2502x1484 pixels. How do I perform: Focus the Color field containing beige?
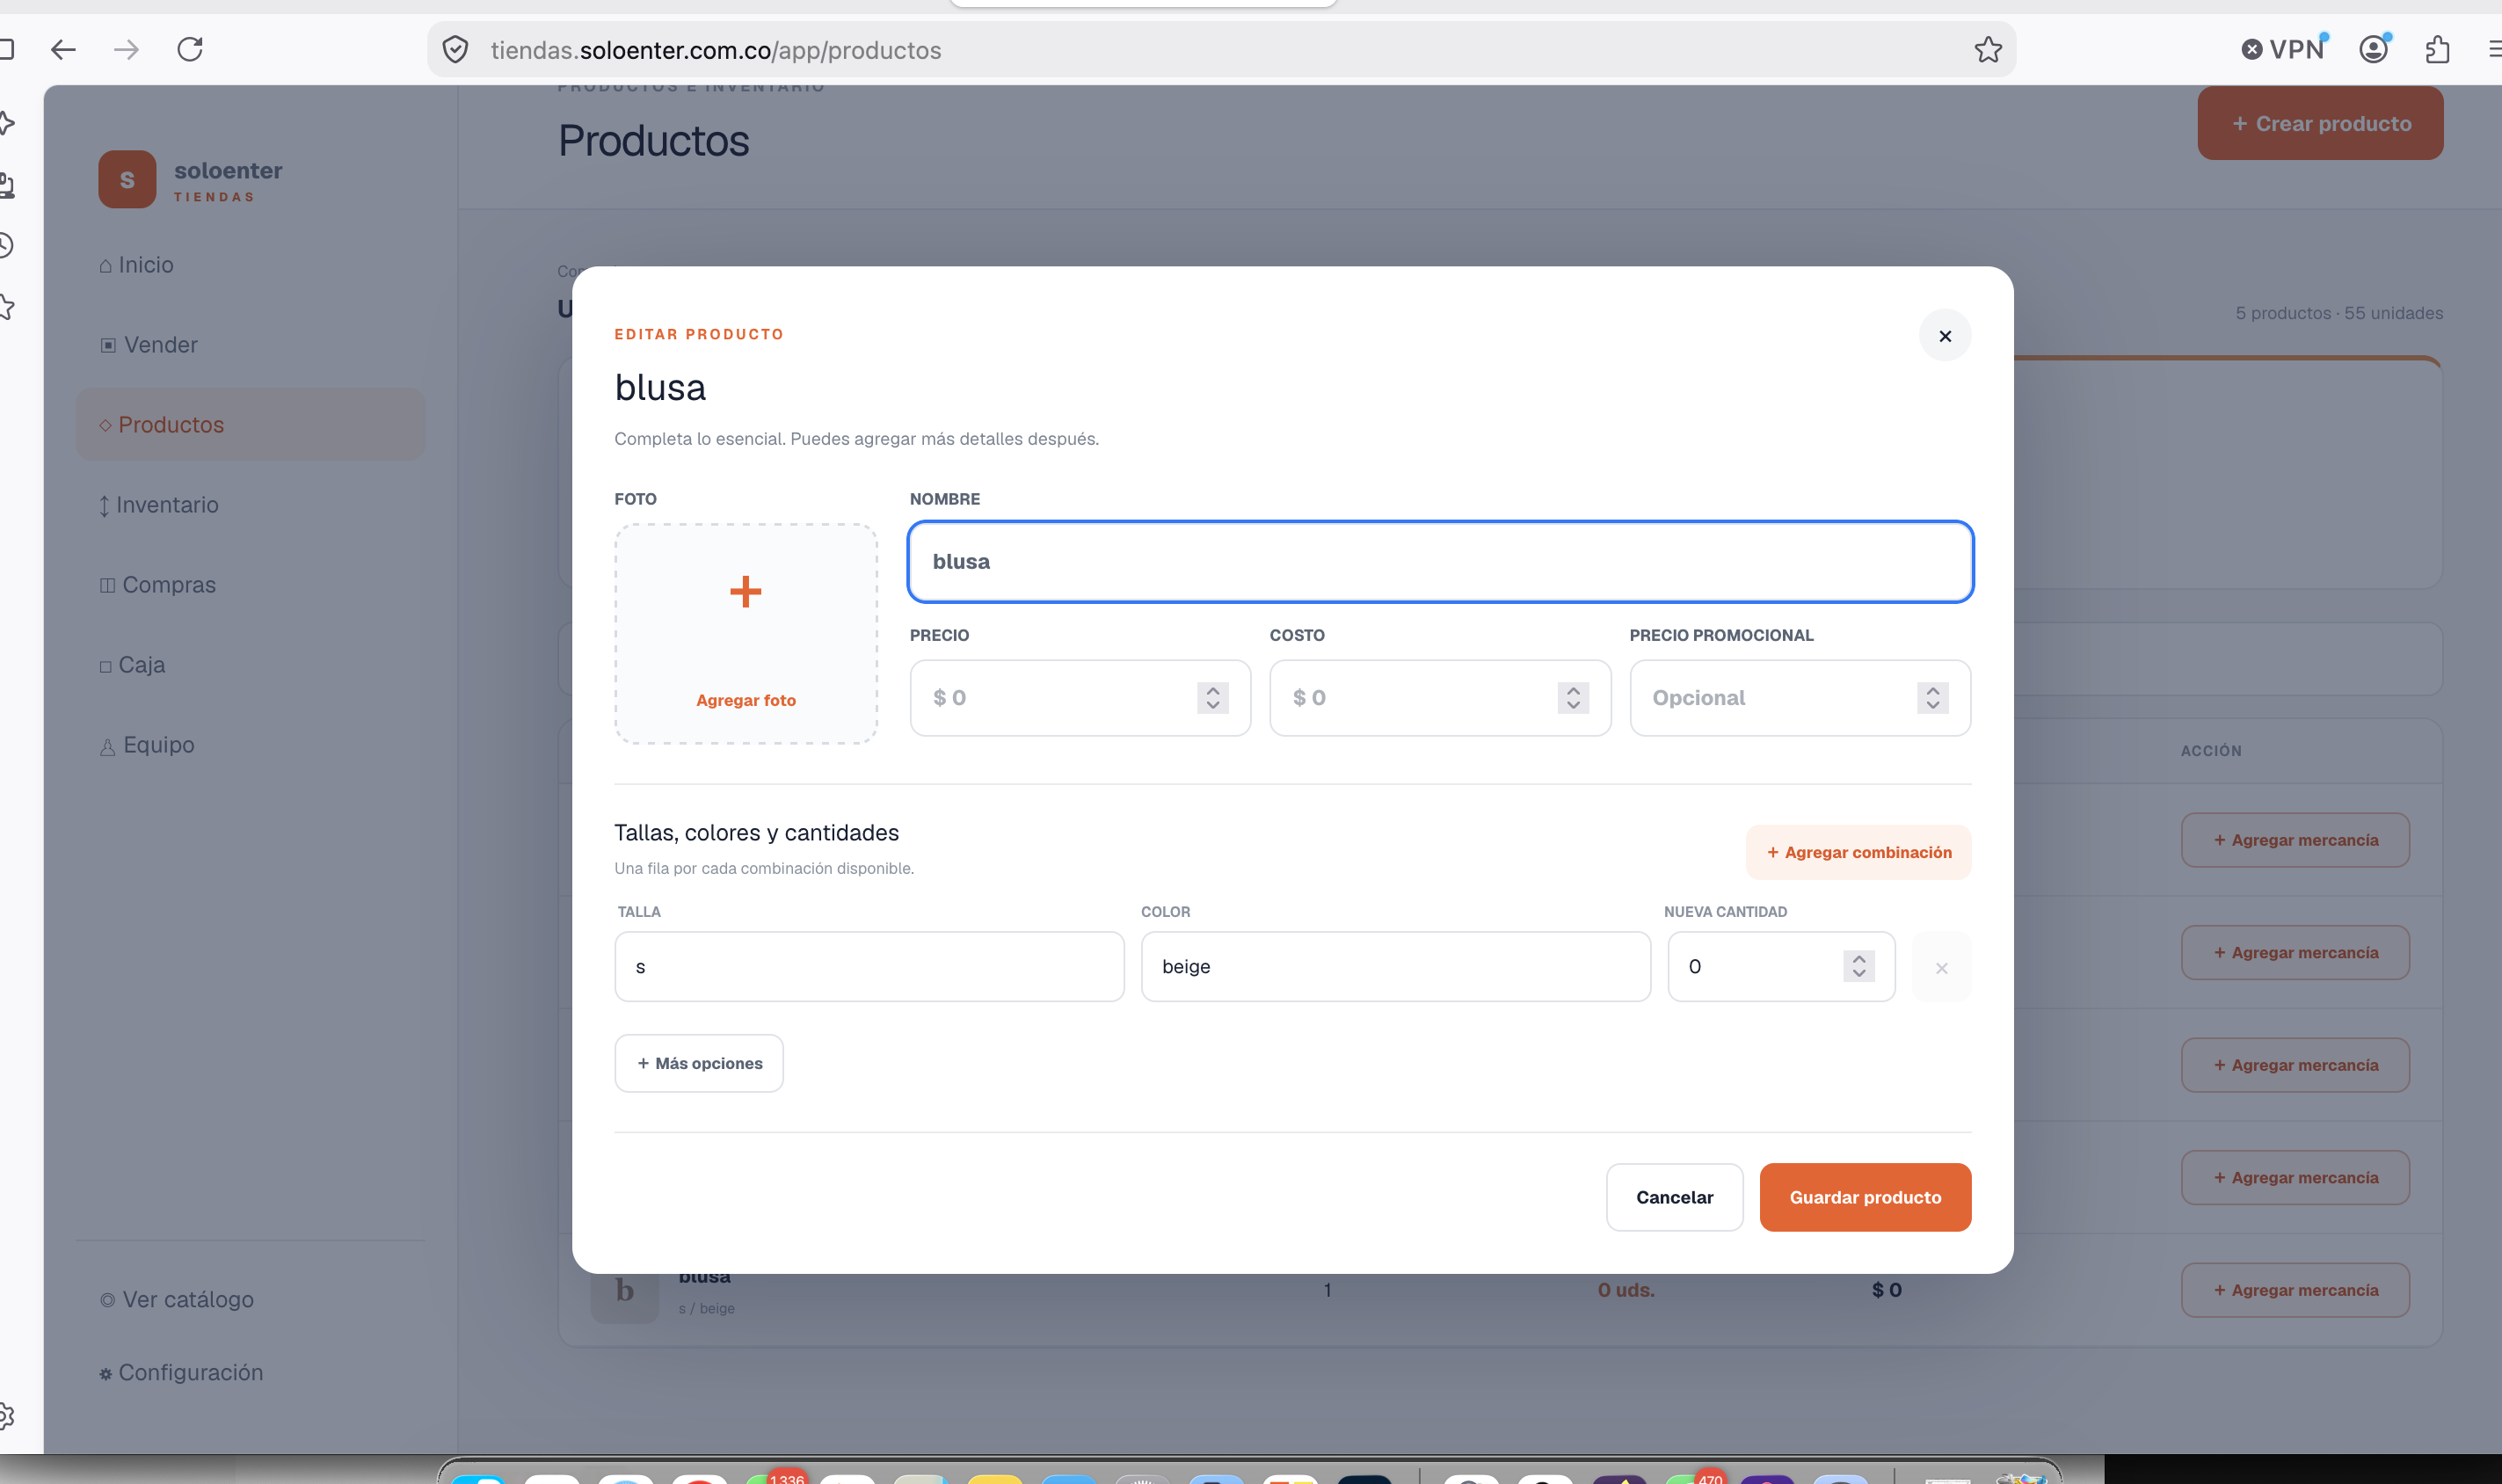[x=1395, y=966]
